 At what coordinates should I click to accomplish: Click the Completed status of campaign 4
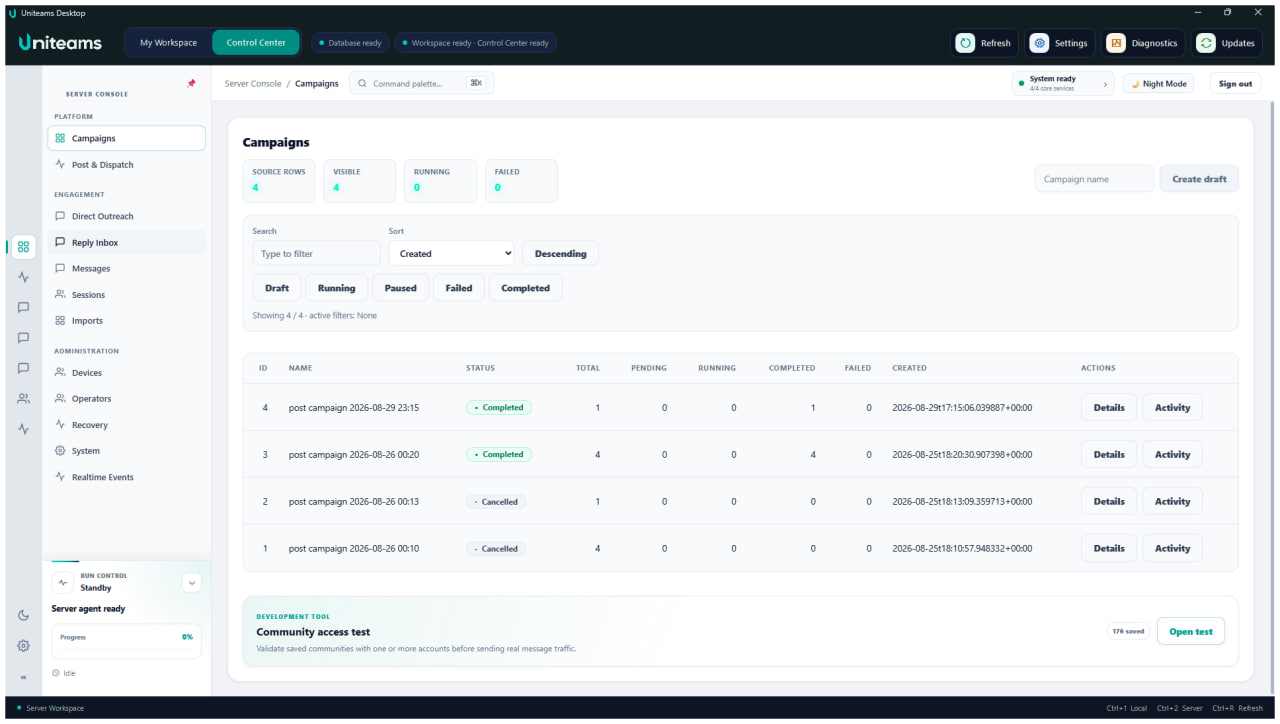(499, 408)
